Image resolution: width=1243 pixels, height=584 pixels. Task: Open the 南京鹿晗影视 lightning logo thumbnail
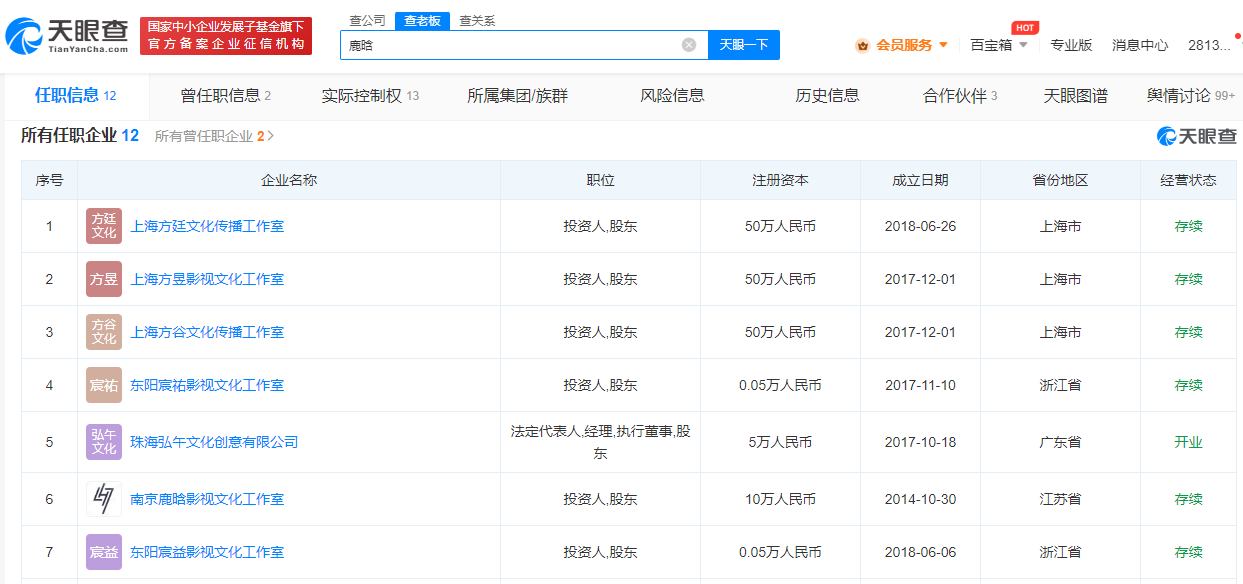pos(104,499)
